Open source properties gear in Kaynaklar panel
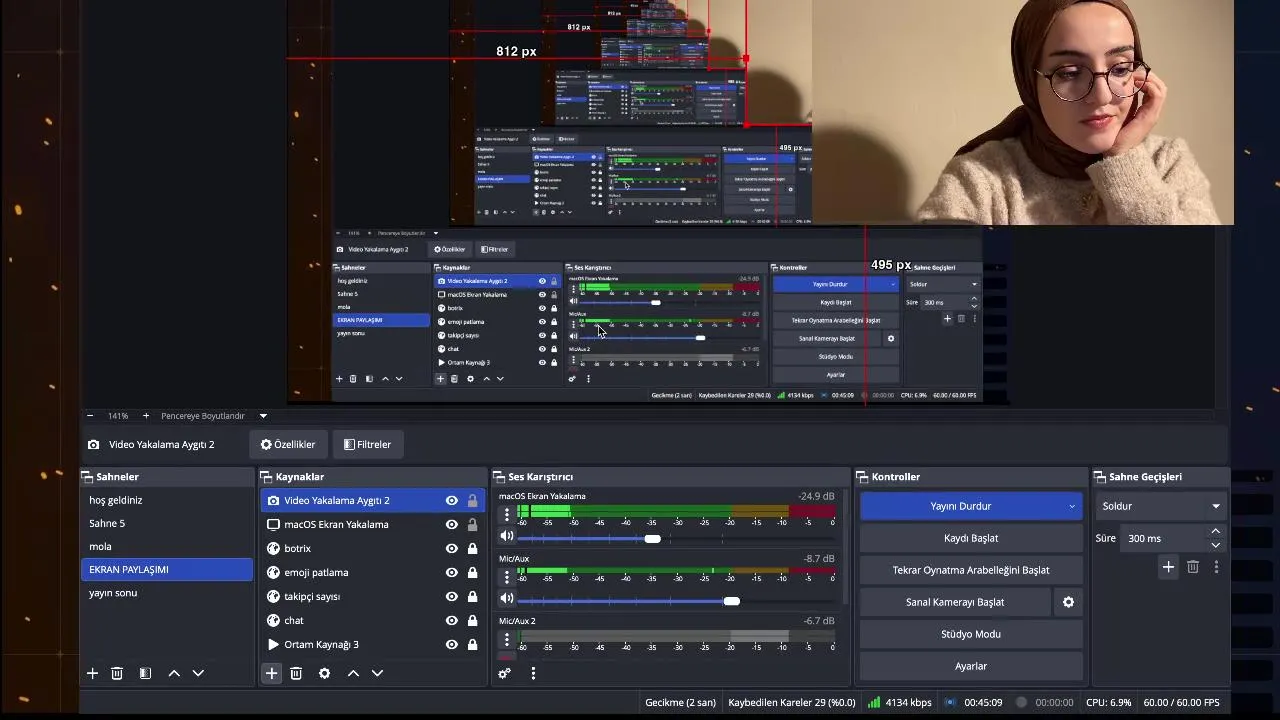Image resolution: width=1280 pixels, height=720 pixels. coord(324,674)
